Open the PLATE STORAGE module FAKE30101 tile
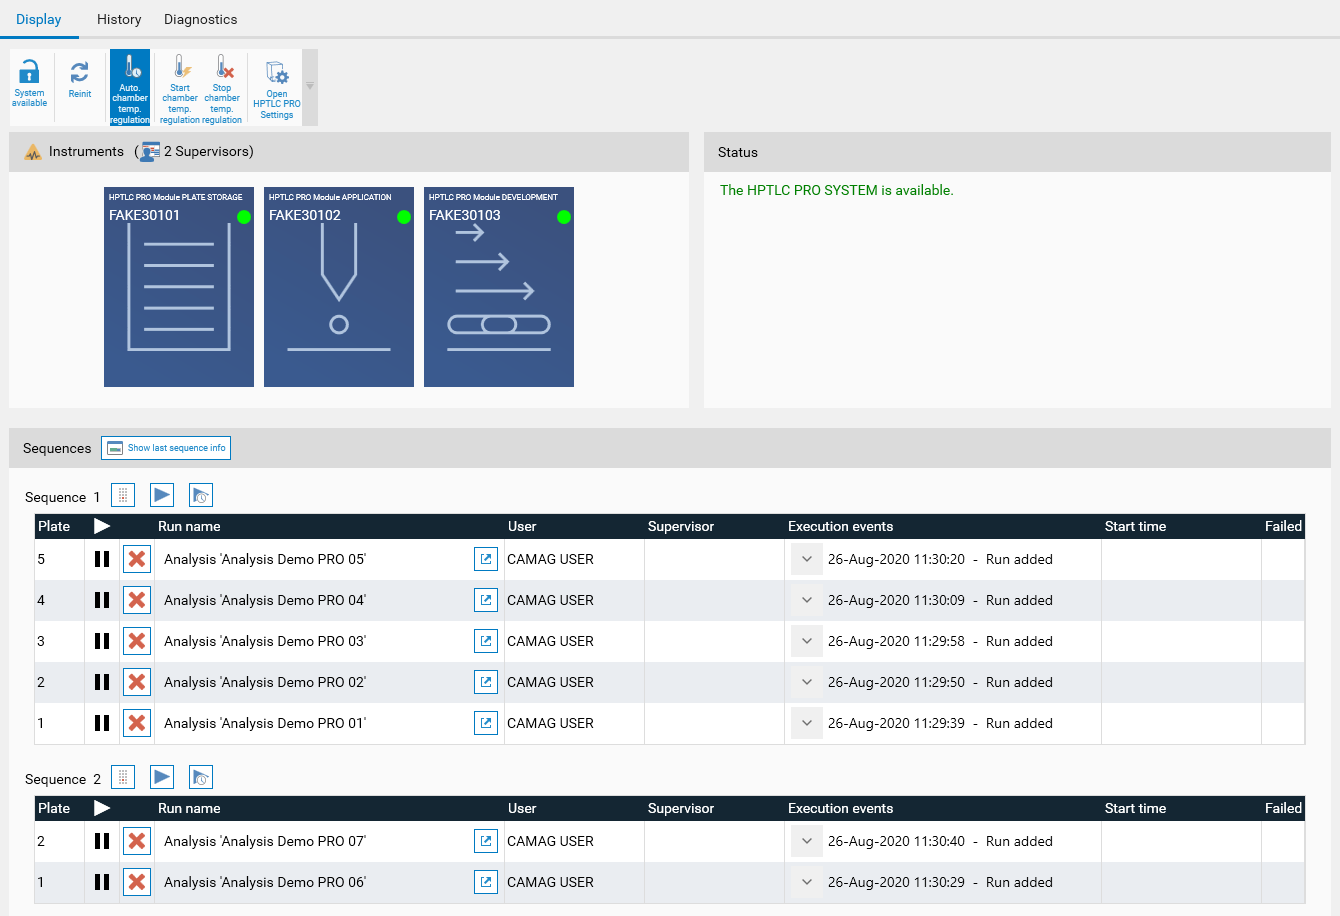Image resolution: width=1340 pixels, height=916 pixels. pos(179,287)
